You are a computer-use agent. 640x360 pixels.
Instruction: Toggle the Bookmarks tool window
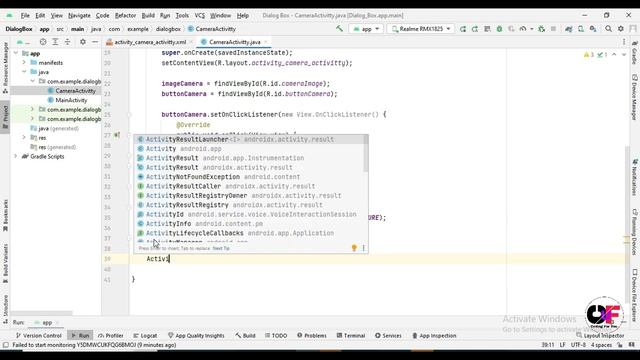click(5, 215)
